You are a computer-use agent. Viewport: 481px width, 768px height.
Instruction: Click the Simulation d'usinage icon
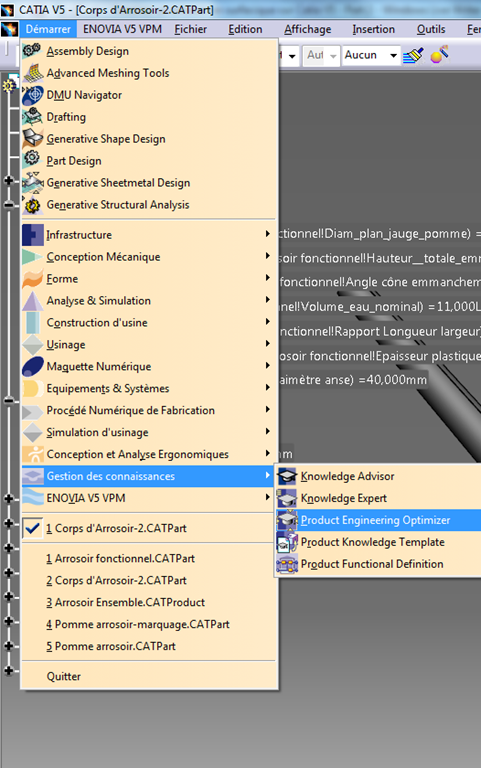pos(32,432)
